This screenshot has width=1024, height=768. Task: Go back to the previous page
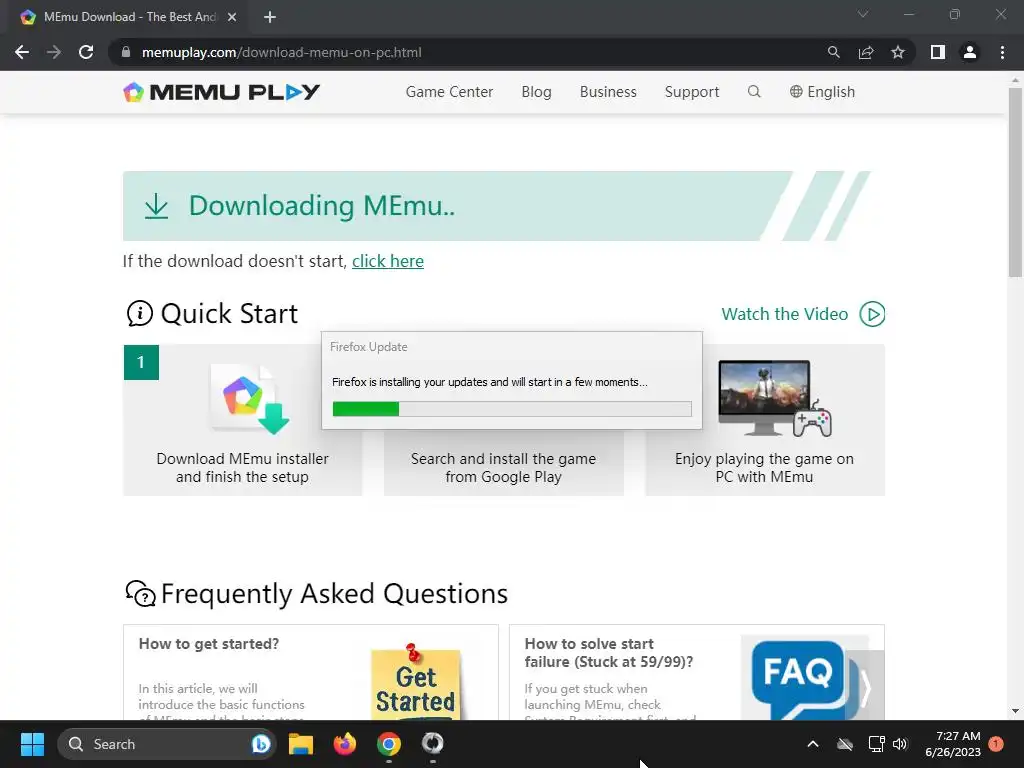pyautogui.click(x=22, y=52)
